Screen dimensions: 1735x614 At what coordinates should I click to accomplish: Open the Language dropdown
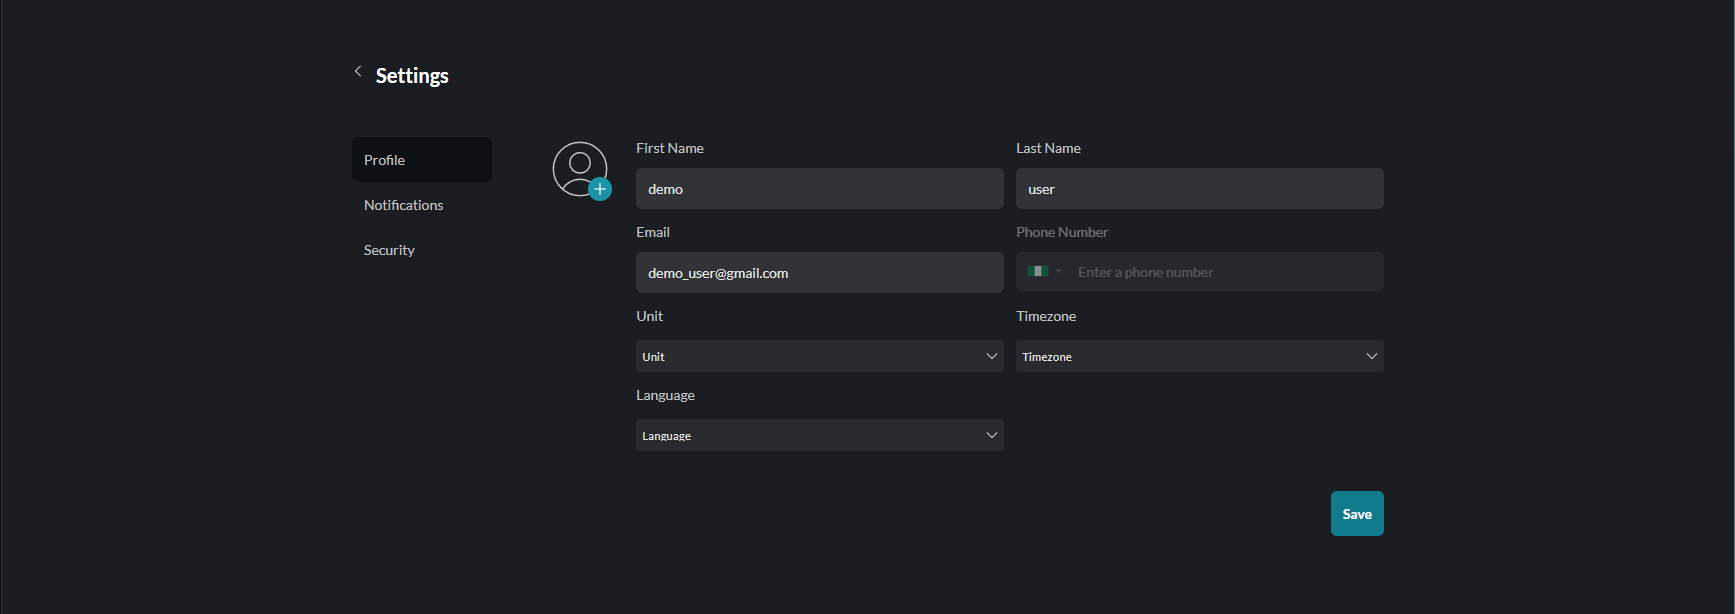click(810, 435)
